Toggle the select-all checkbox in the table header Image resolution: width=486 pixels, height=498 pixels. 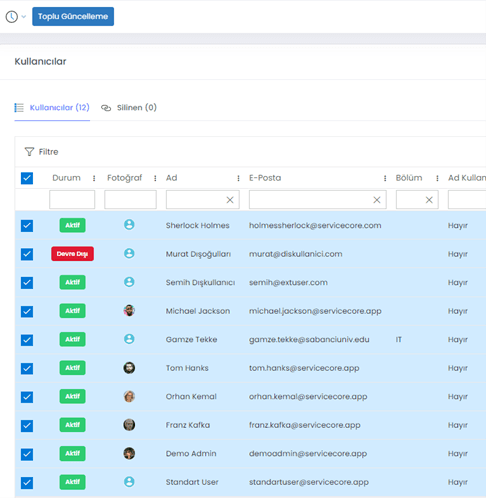point(27,178)
